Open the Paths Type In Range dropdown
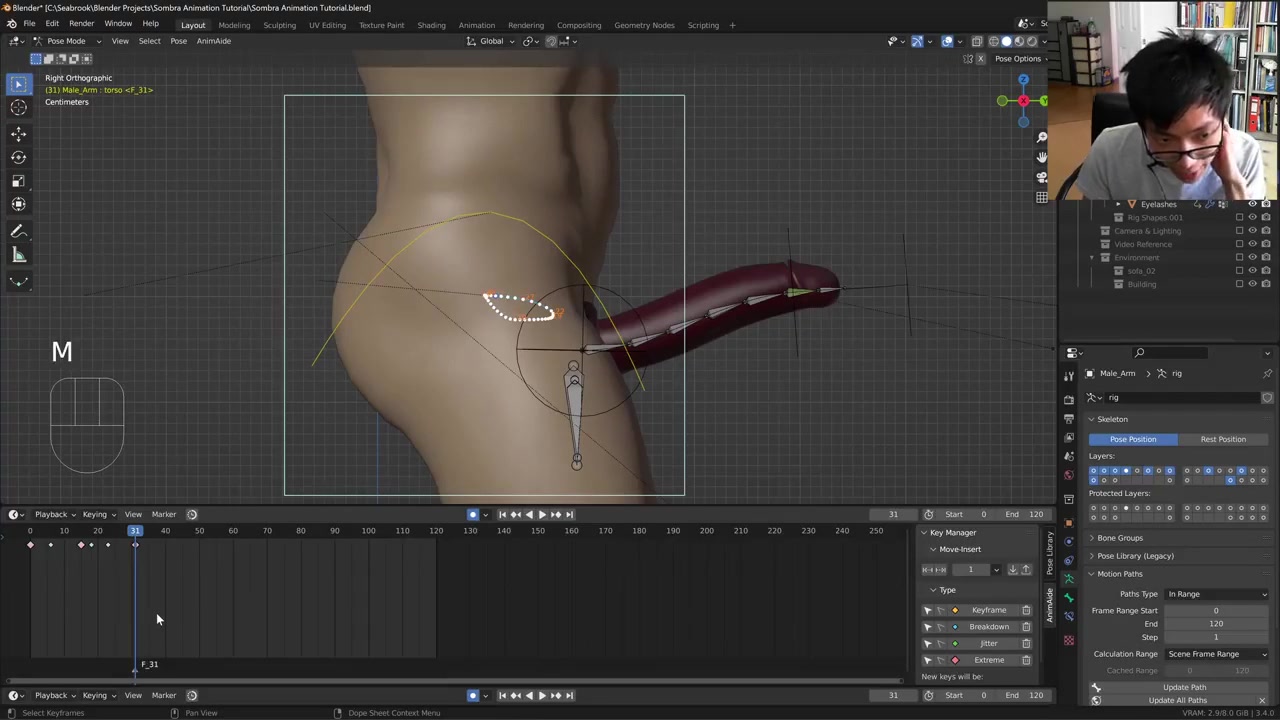 click(1216, 594)
